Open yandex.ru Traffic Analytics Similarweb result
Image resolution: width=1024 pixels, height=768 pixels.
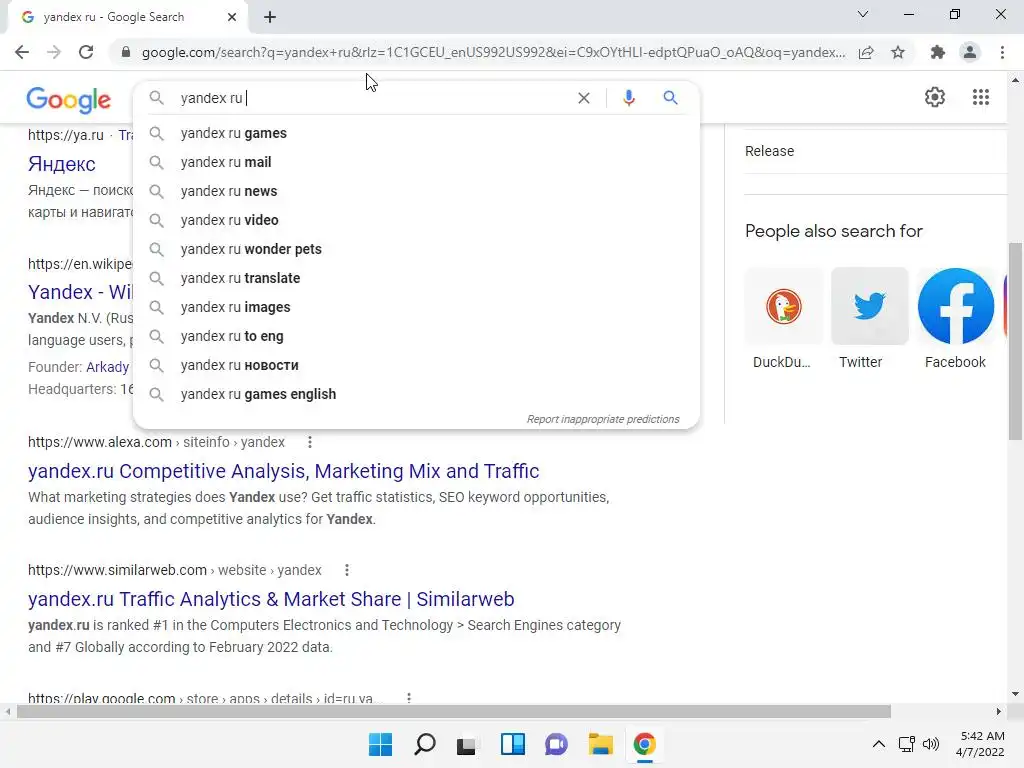pos(271,599)
